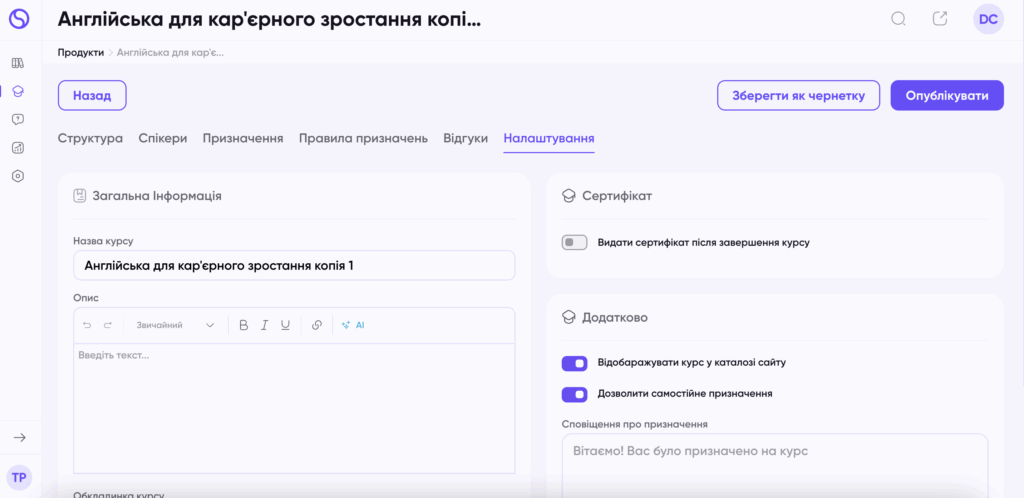Open the analytics chart sidebar icon
The image size is (1024, 498).
click(x=18, y=148)
